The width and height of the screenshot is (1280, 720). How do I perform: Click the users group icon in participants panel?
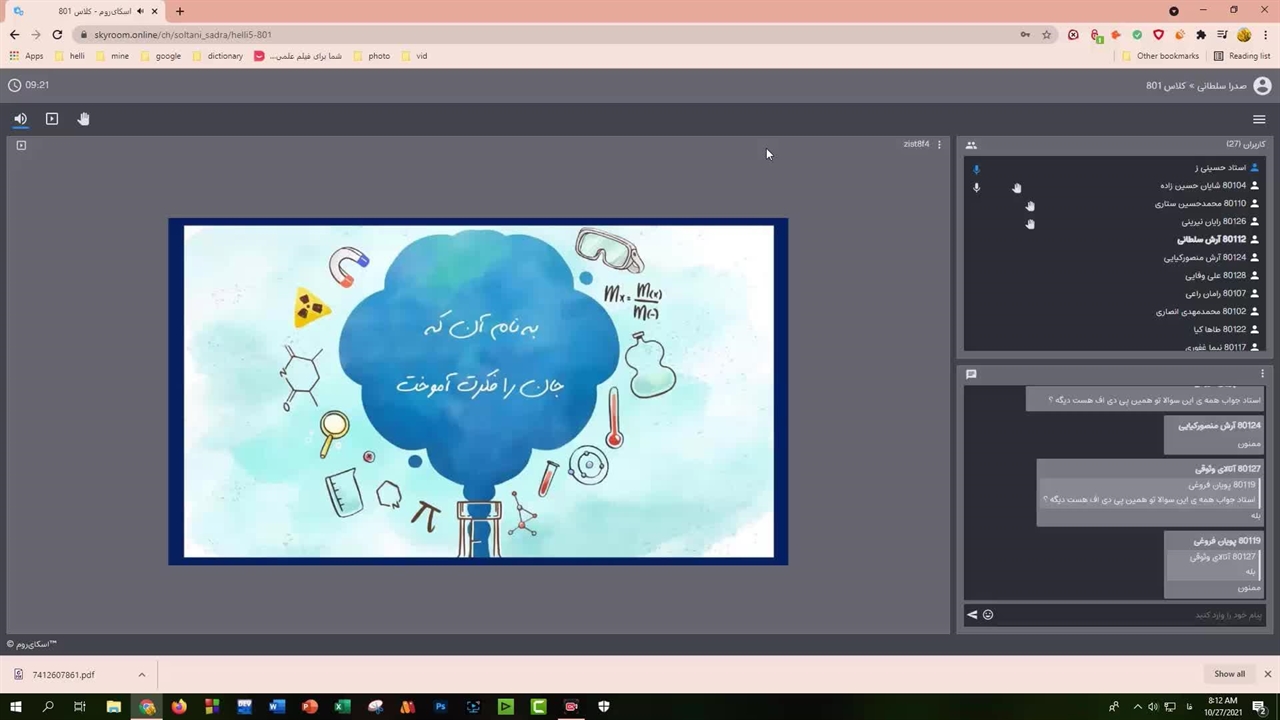tap(971, 145)
